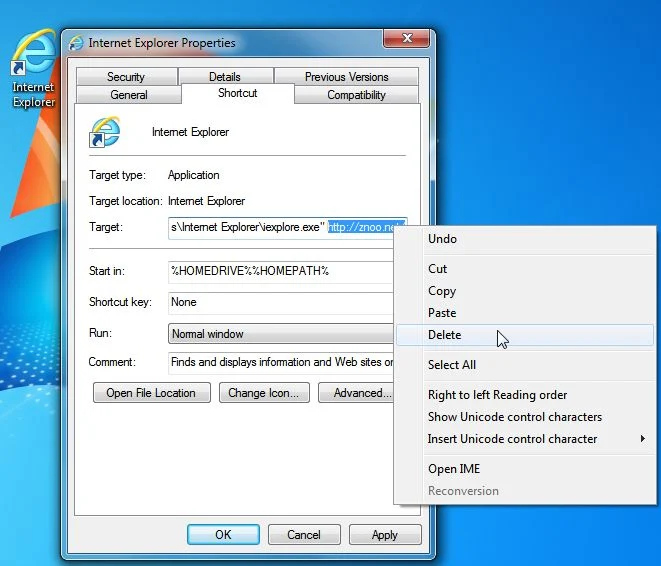Click the Reconversion menu entry

pyautogui.click(x=525, y=491)
